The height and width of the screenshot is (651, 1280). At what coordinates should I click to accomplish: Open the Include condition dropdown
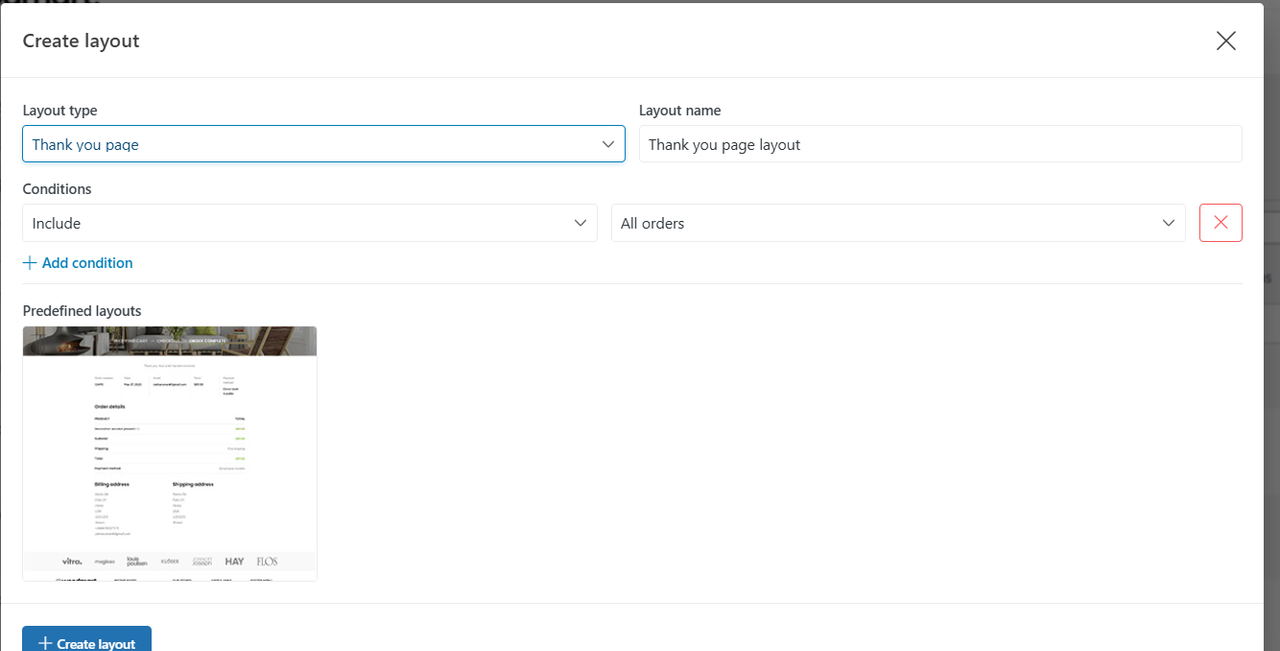310,223
